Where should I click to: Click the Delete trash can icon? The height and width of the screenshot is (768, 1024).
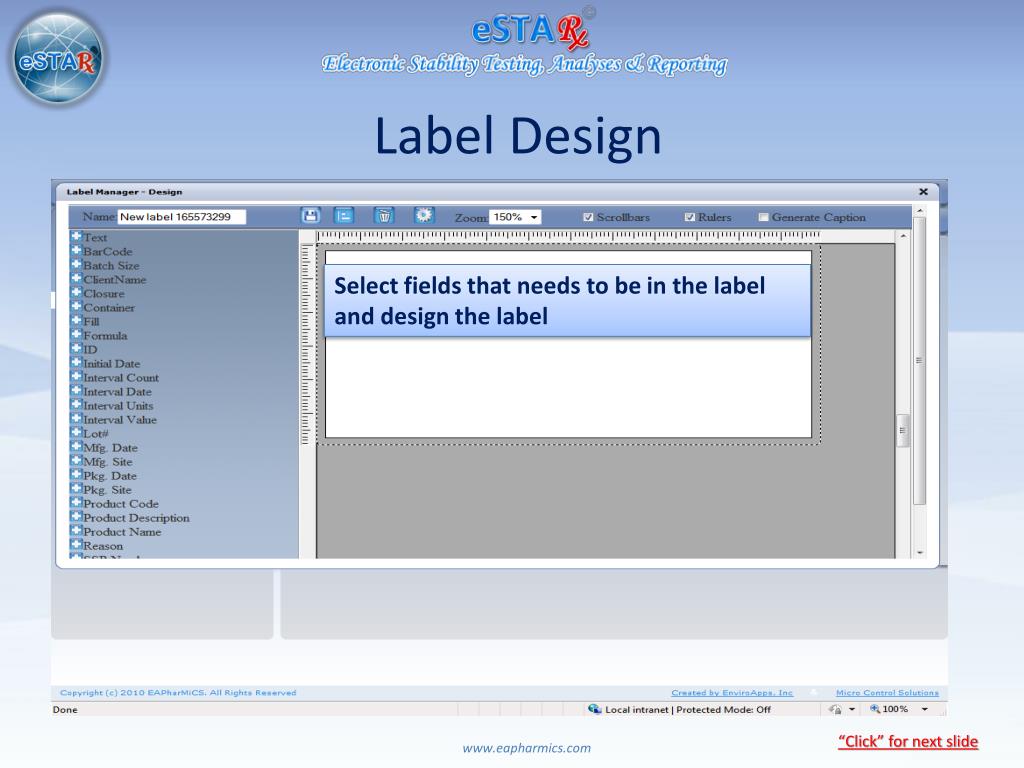(x=384, y=216)
